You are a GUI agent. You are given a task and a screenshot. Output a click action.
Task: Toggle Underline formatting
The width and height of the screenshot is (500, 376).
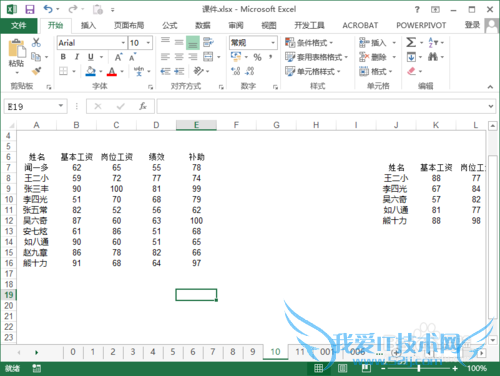click(x=91, y=57)
